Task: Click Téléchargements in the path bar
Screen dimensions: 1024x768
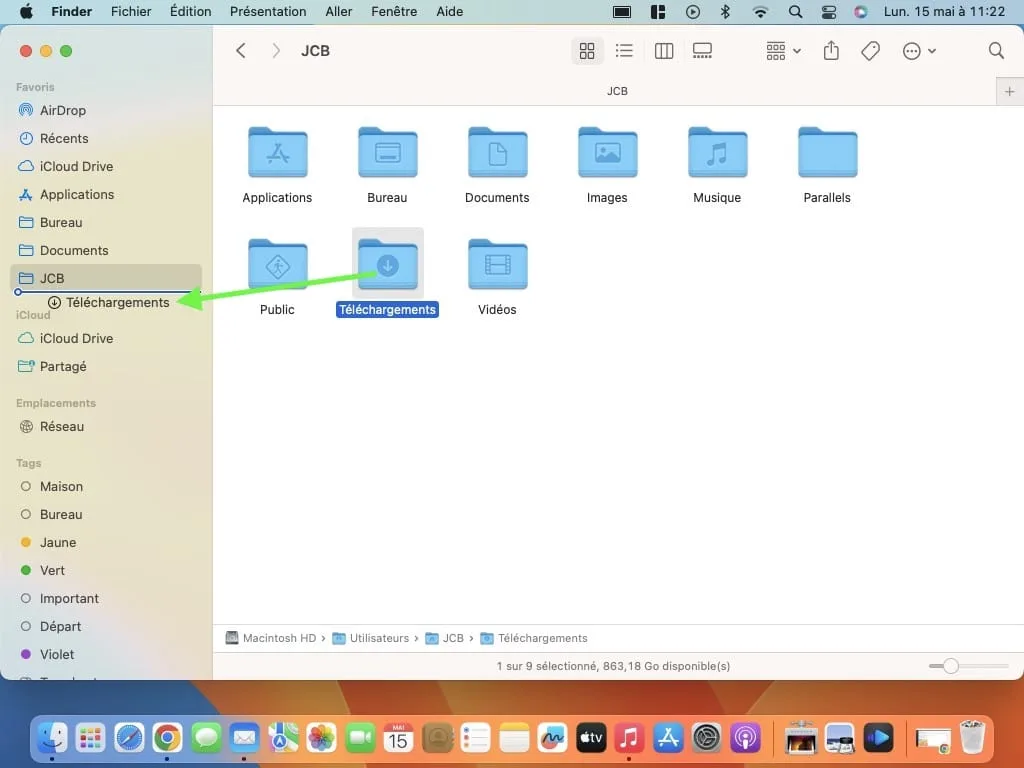Action: point(534,638)
